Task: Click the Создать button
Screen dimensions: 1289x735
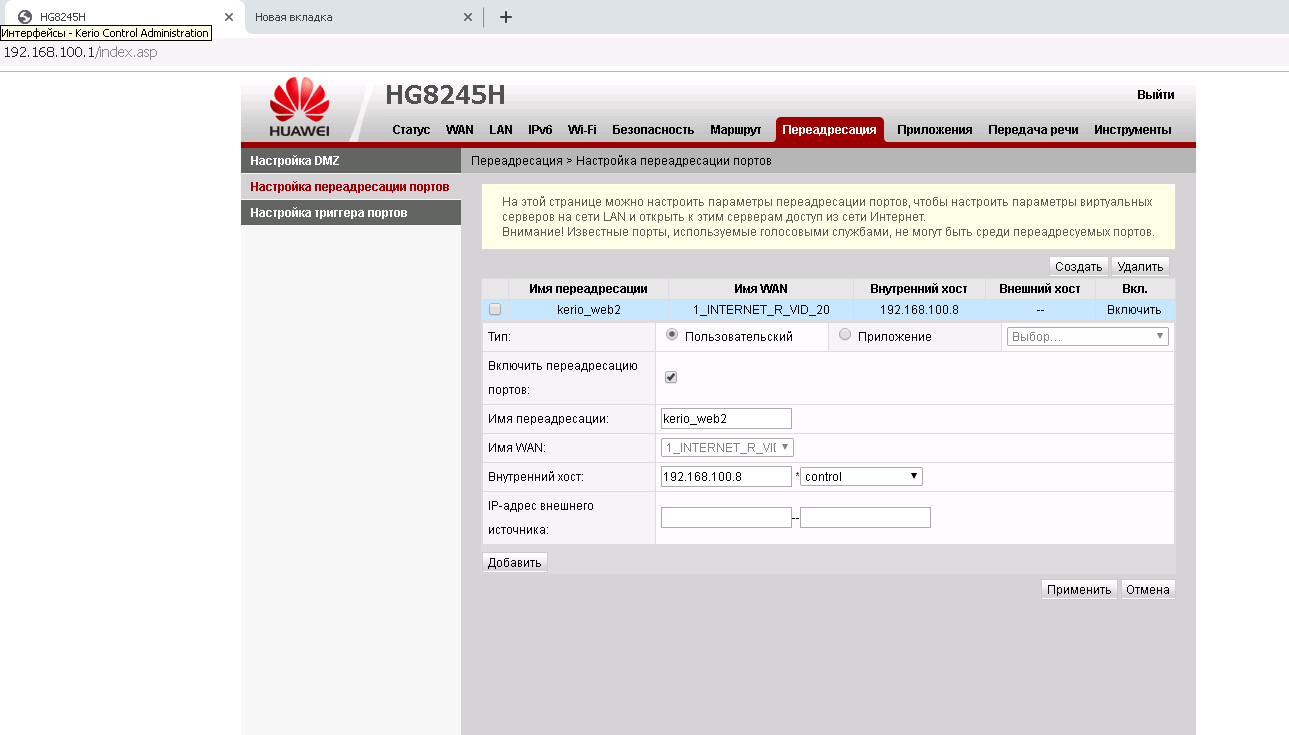Action: click(x=1078, y=267)
